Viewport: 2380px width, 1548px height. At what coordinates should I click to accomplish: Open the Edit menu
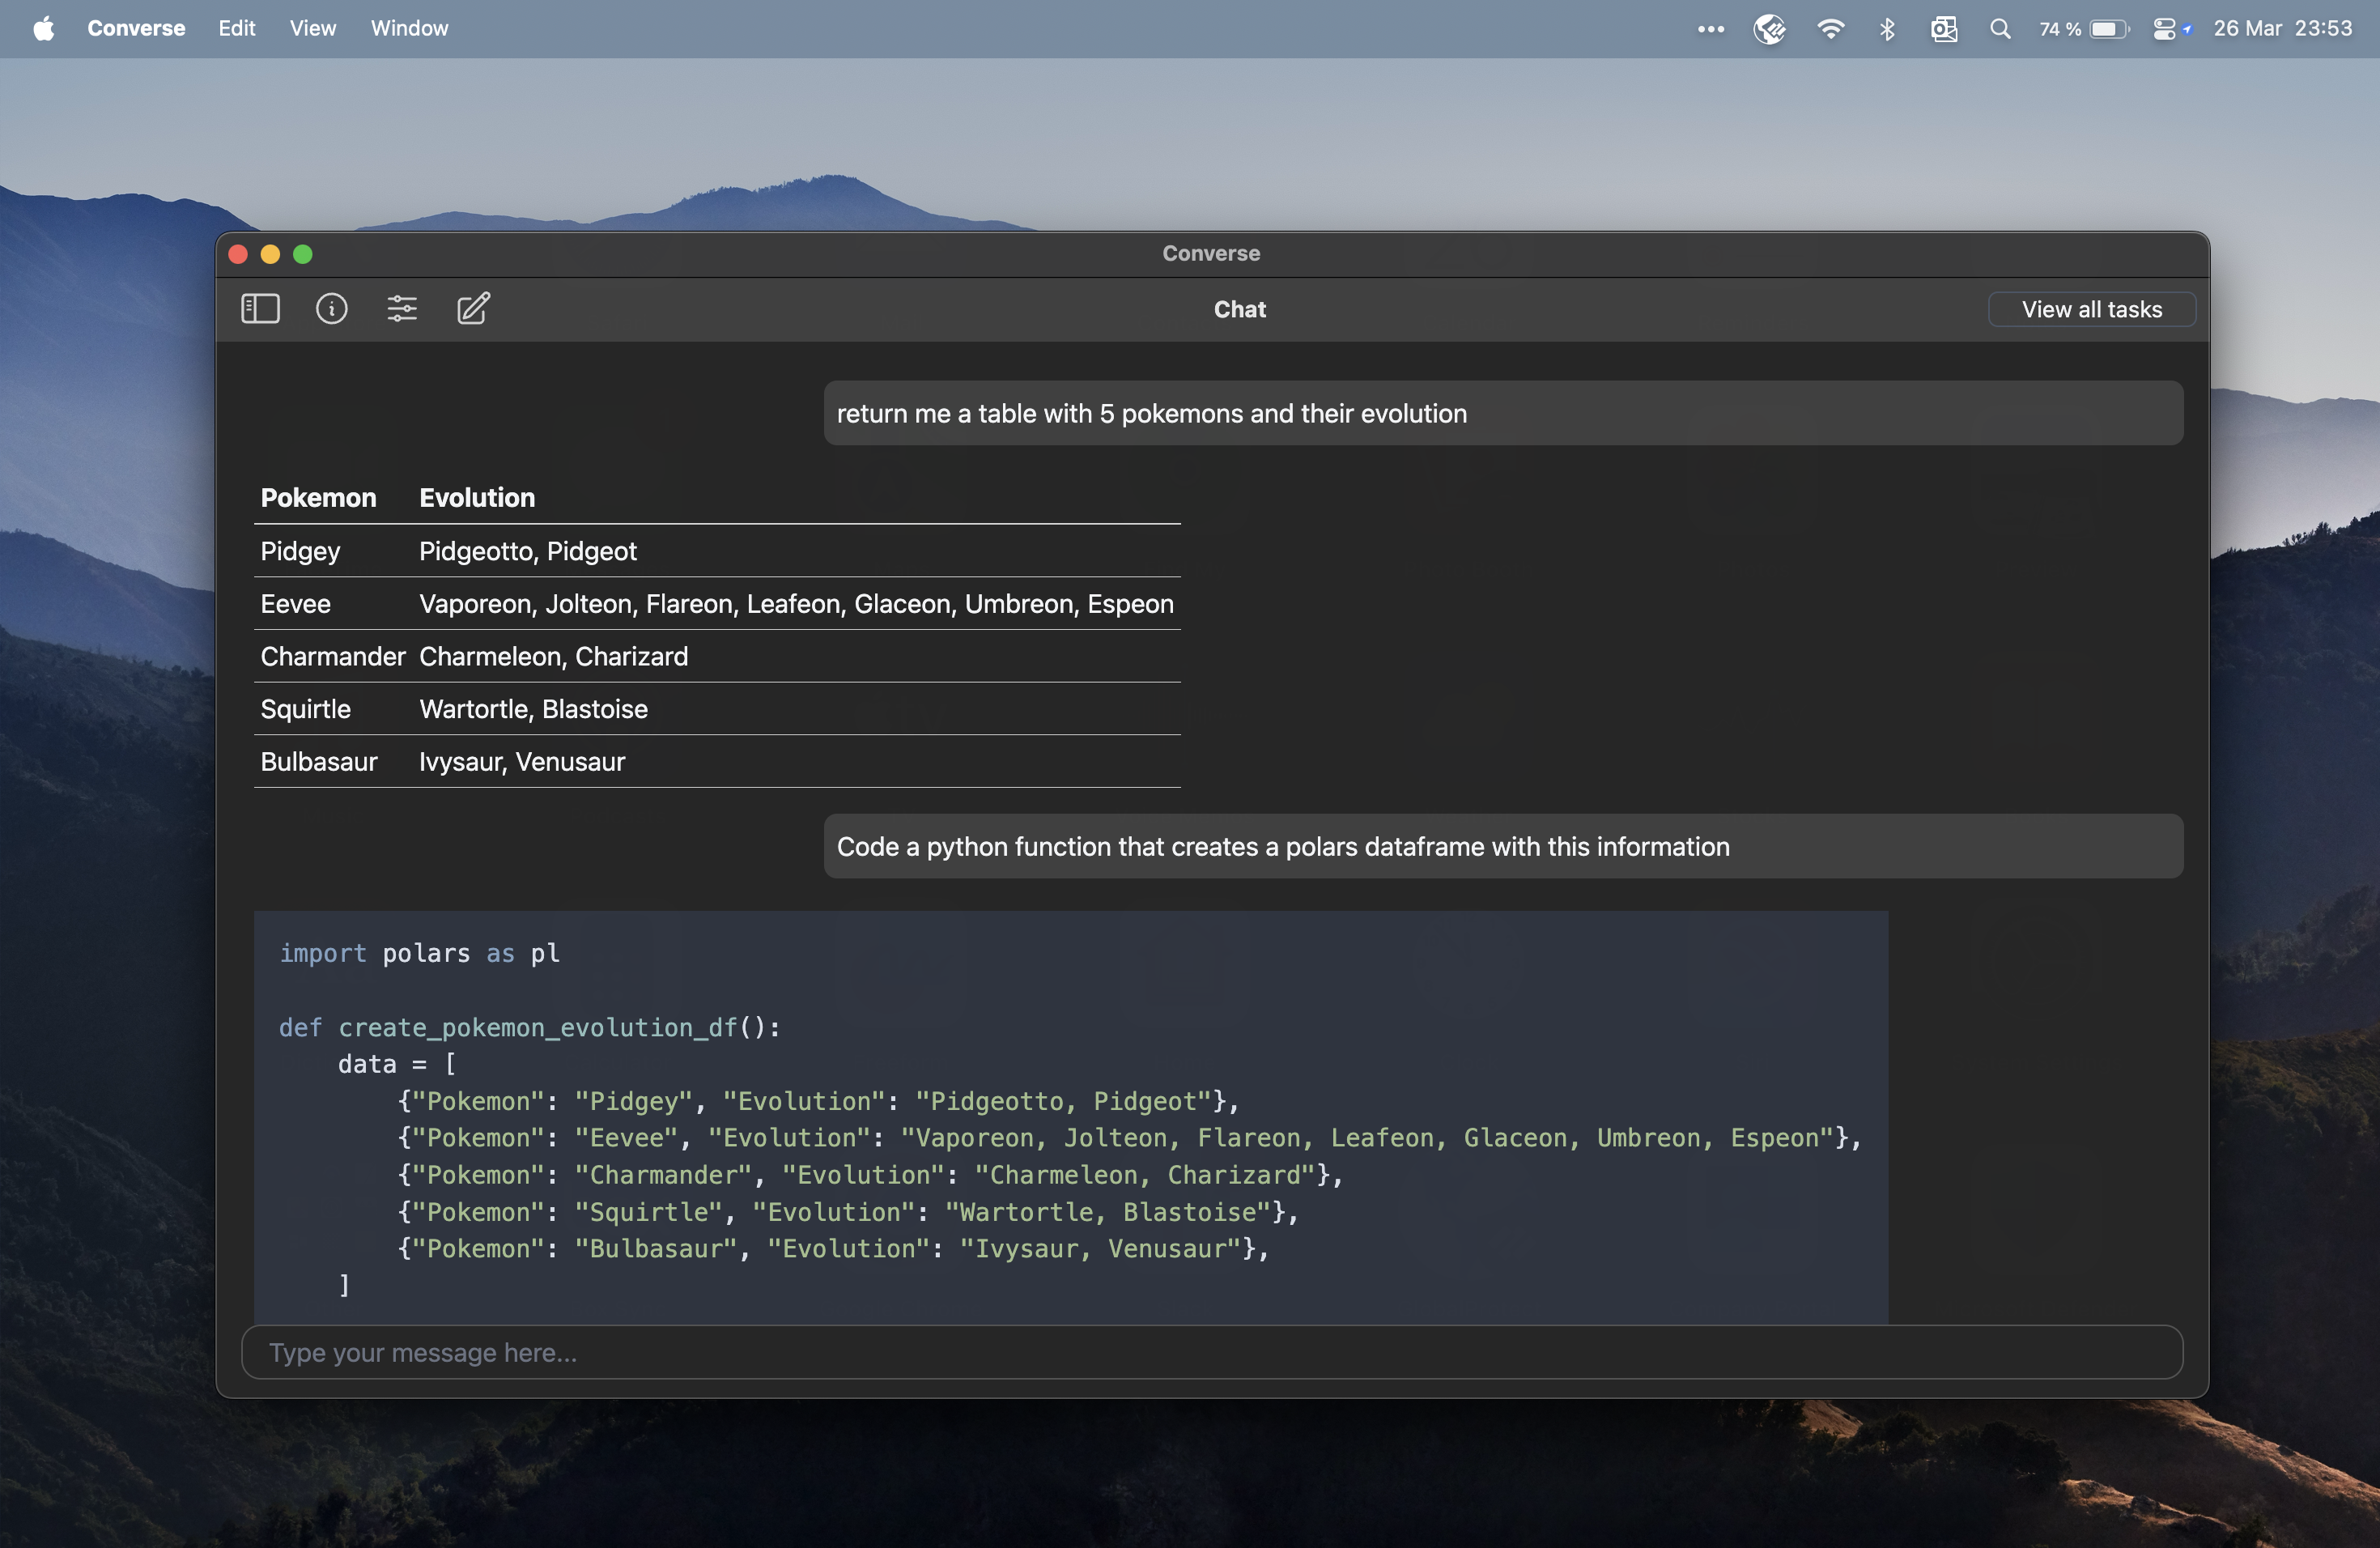click(x=237, y=28)
